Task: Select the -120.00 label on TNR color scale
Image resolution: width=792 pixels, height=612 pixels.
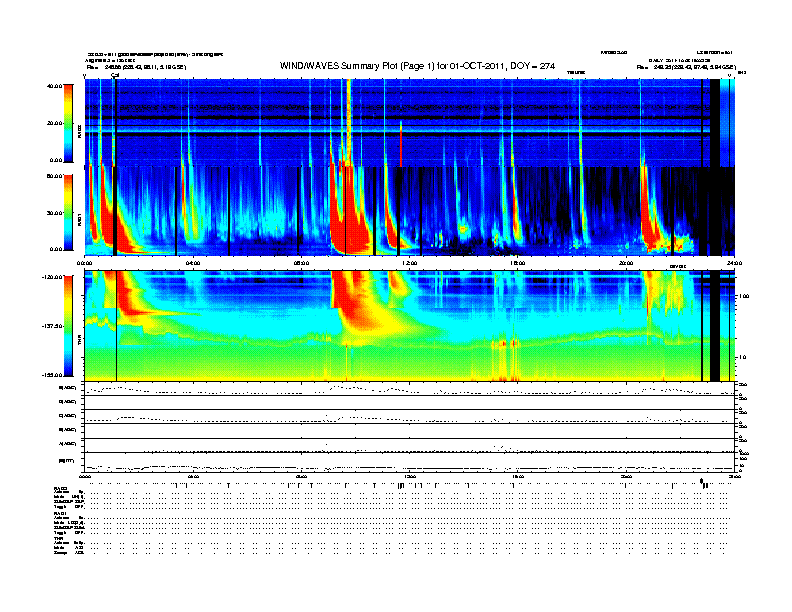Action: tap(53, 277)
